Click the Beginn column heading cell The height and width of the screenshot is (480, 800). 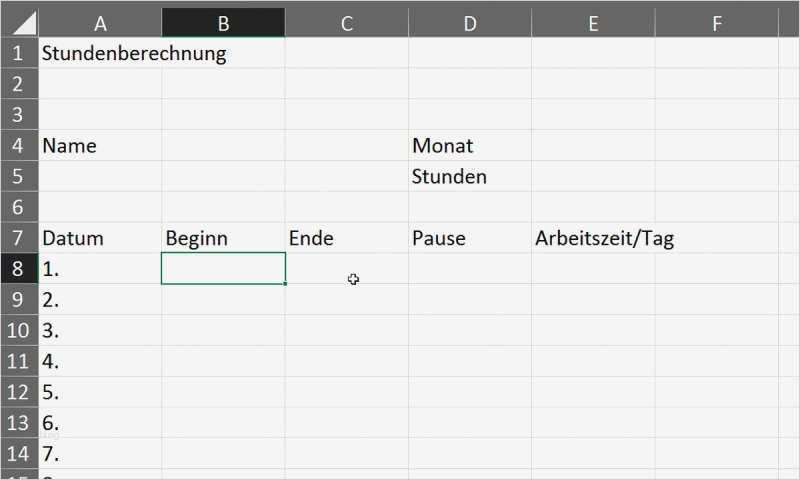click(x=223, y=239)
